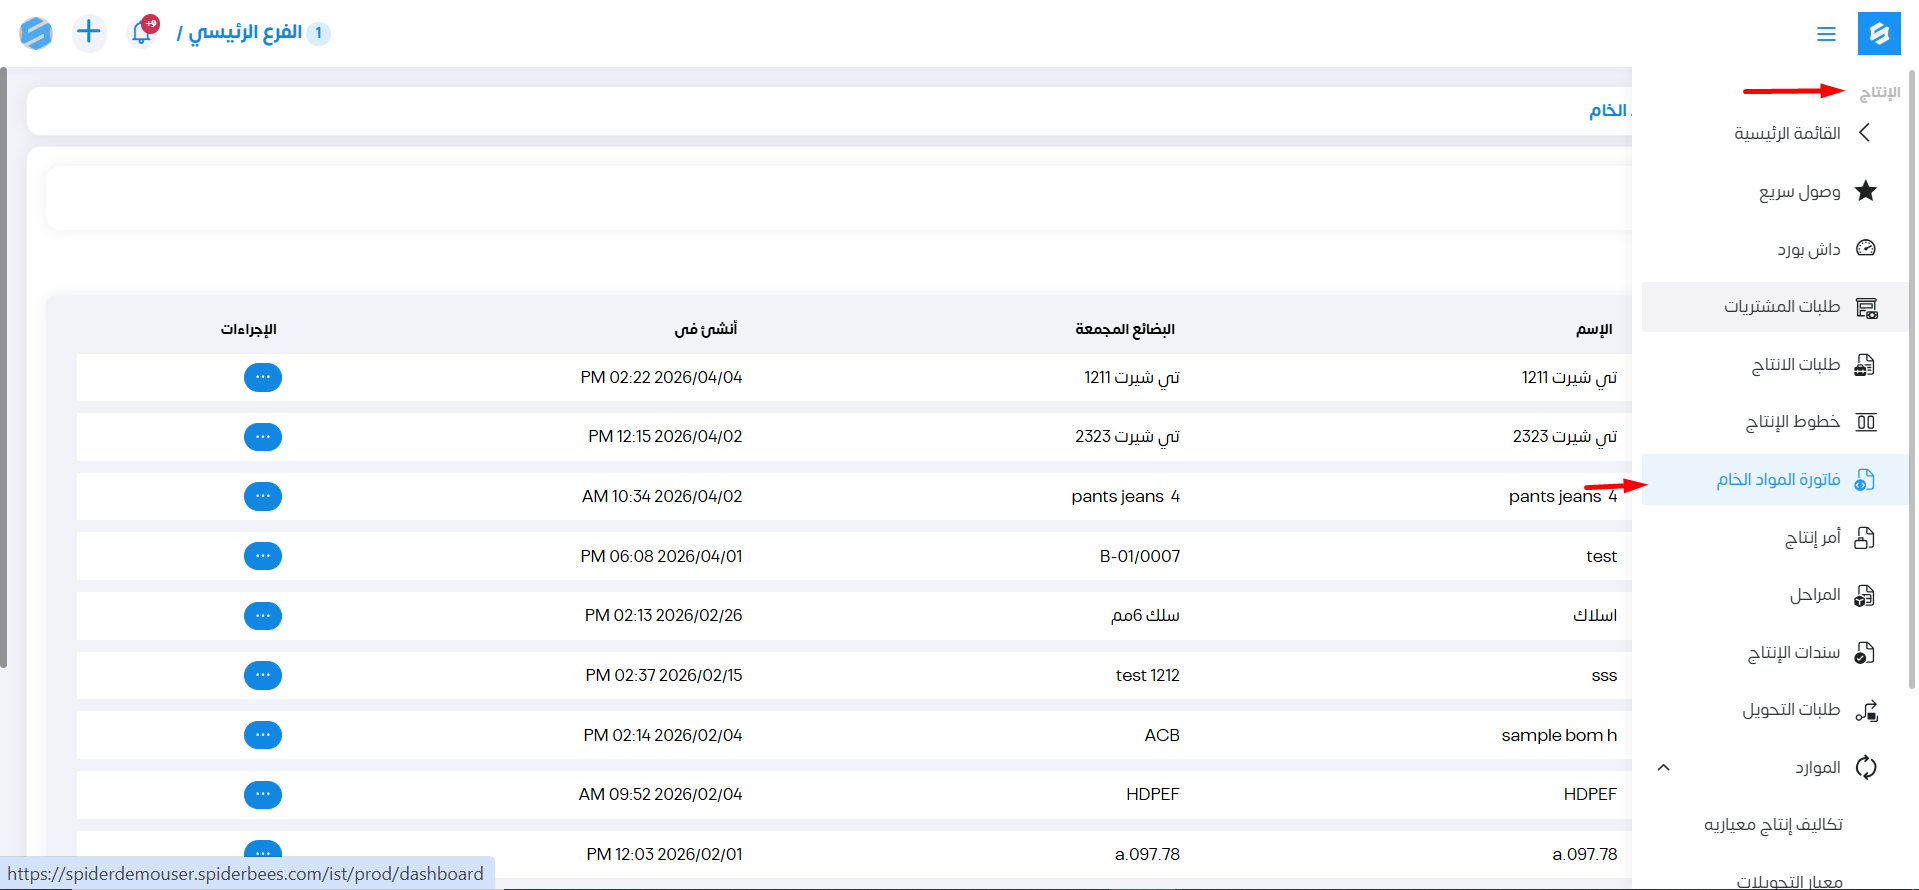
Task: Select Raw Materials Invoice (فاتورة المواد الخام)
Action: pyautogui.click(x=1778, y=480)
